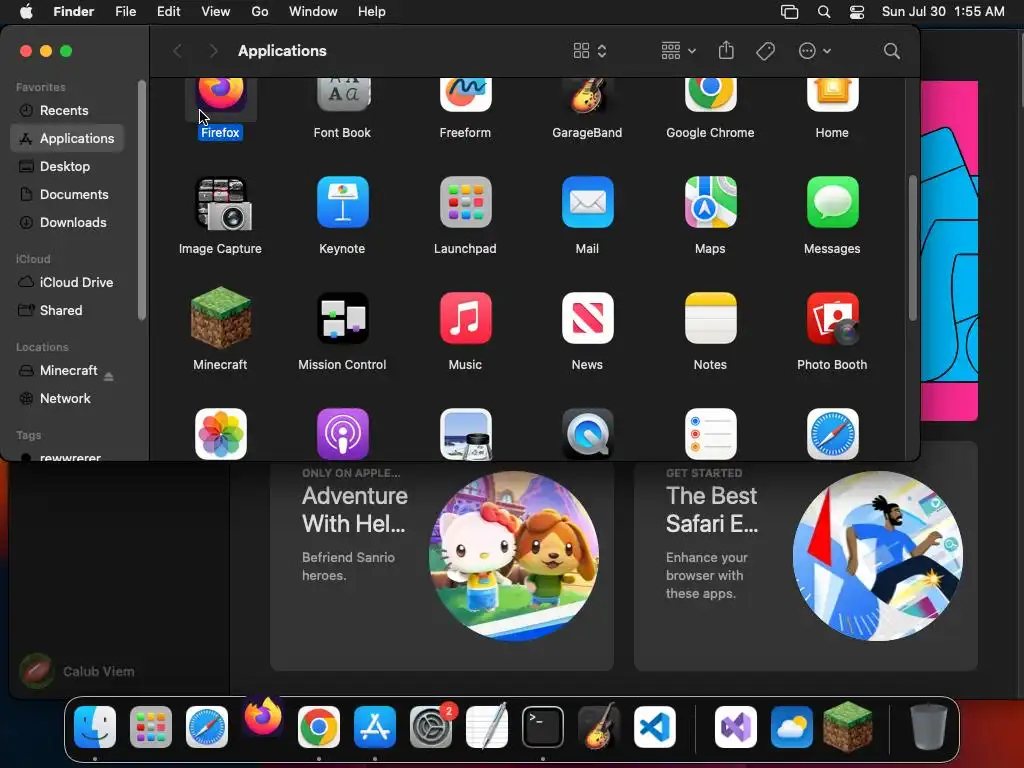Click the Edit Tags toolbar icon
This screenshot has height=768, width=1024.
[765, 51]
